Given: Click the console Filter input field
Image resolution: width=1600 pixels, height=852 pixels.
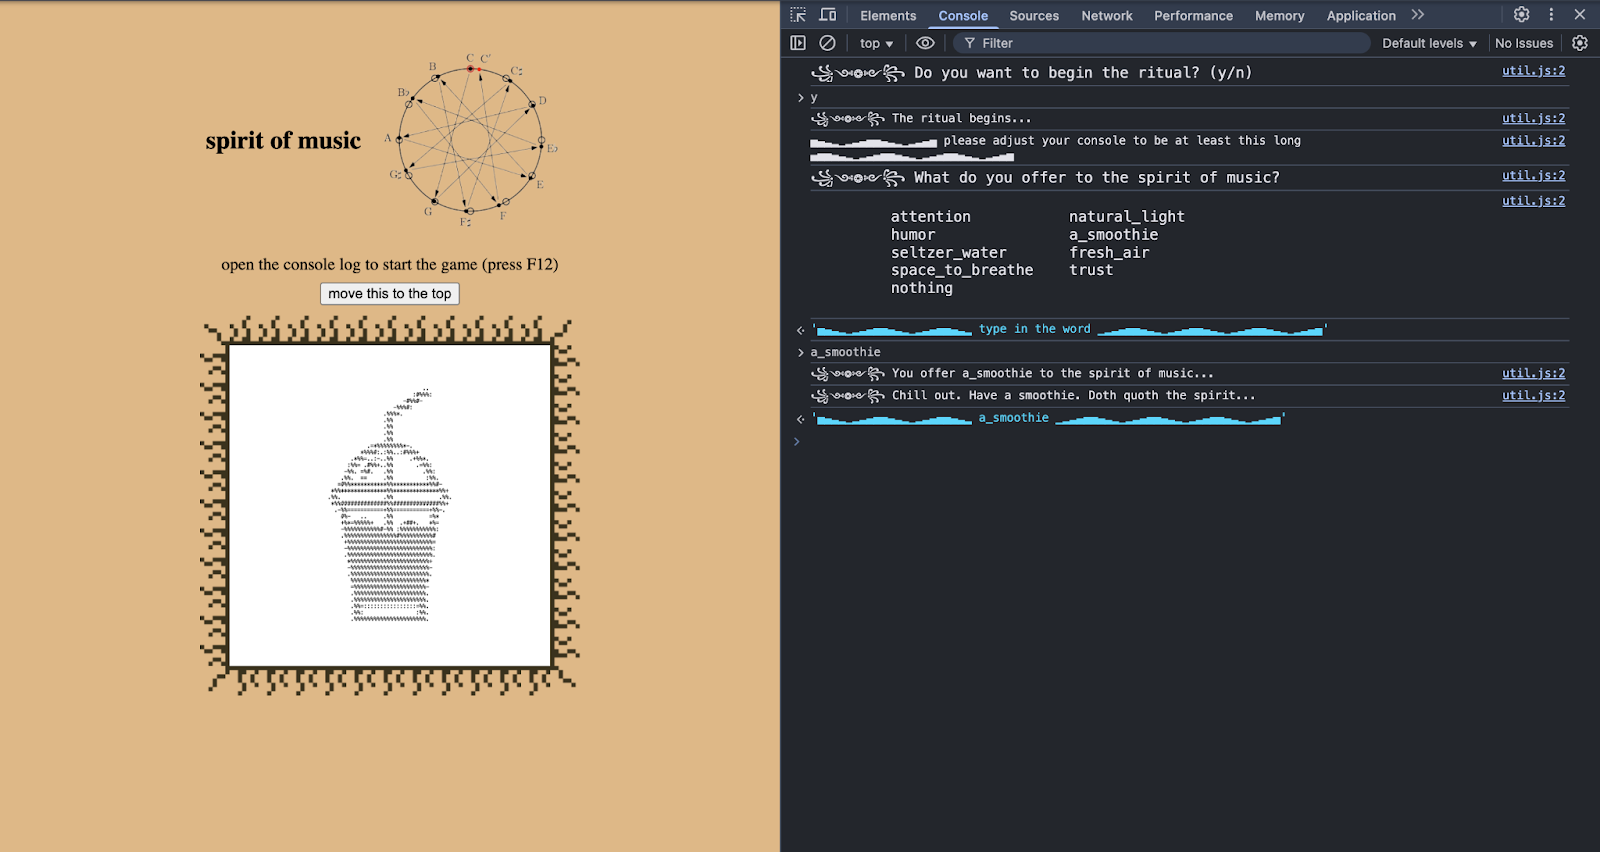Looking at the screenshot, I should pos(1161,43).
